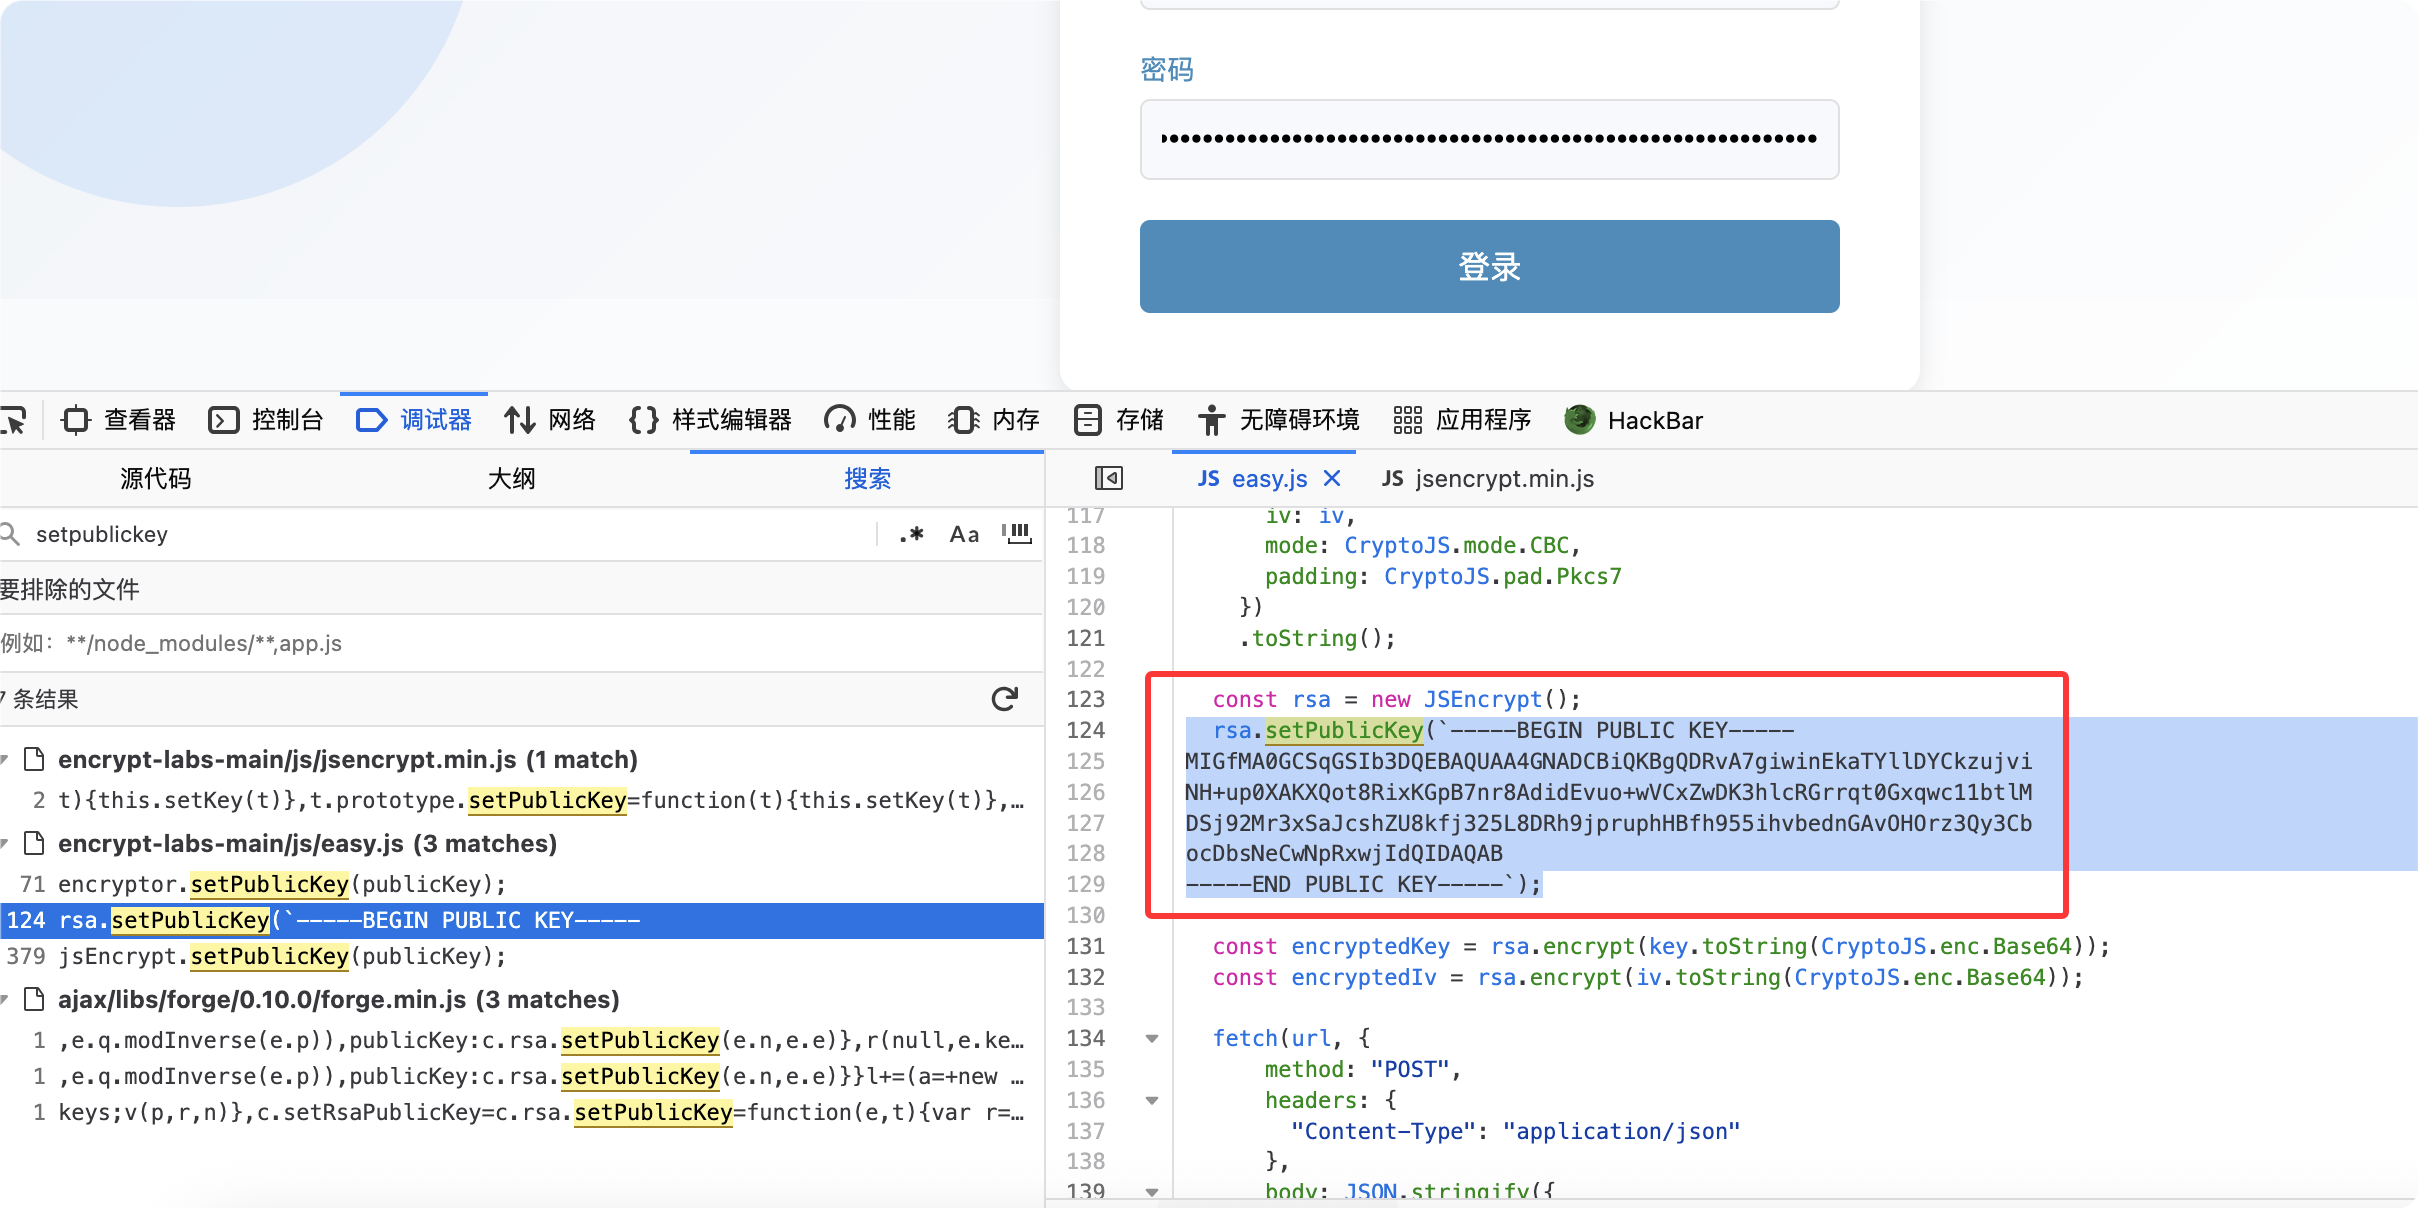Toggle regular expression search option

tap(911, 534)
